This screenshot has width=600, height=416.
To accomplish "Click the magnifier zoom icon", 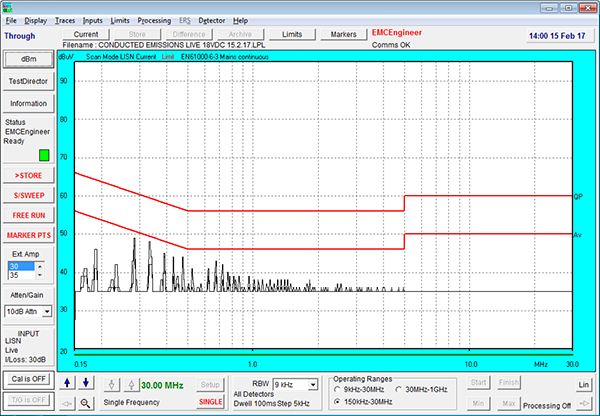I will coord(85,402).
